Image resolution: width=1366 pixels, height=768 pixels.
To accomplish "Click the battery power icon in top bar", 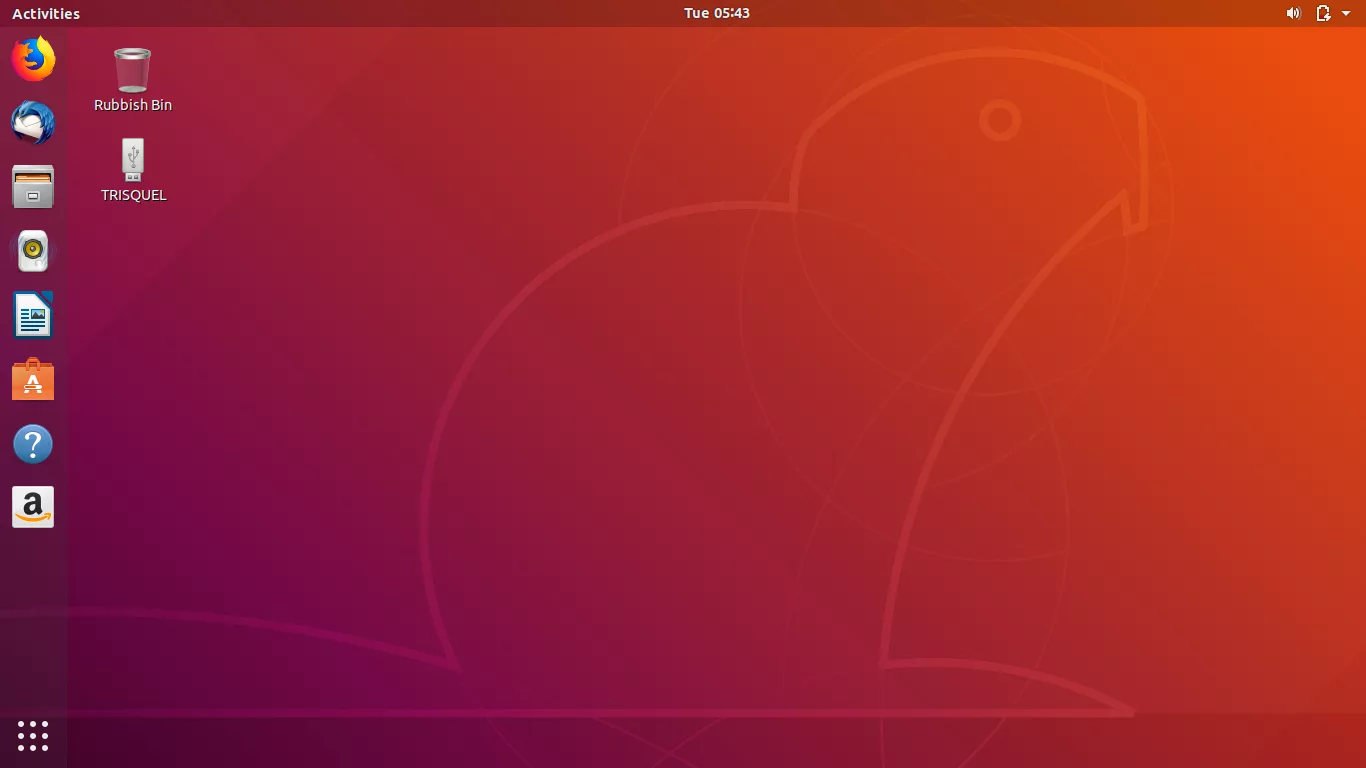I will point(1323,13).
